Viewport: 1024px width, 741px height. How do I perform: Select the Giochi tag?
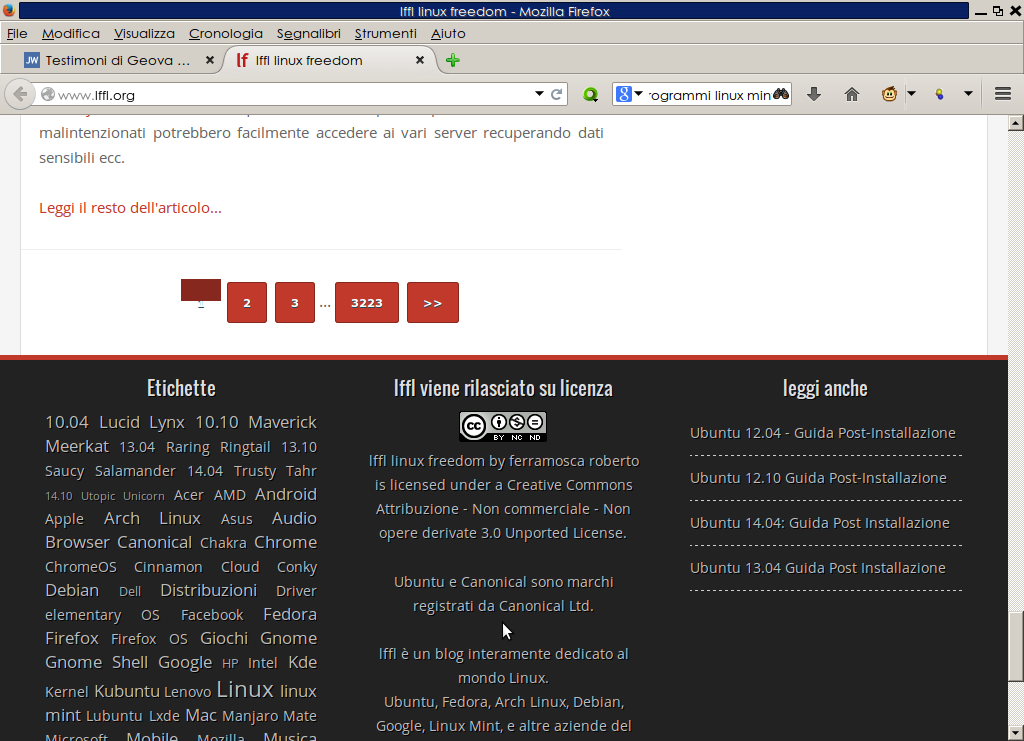(224, 639)
